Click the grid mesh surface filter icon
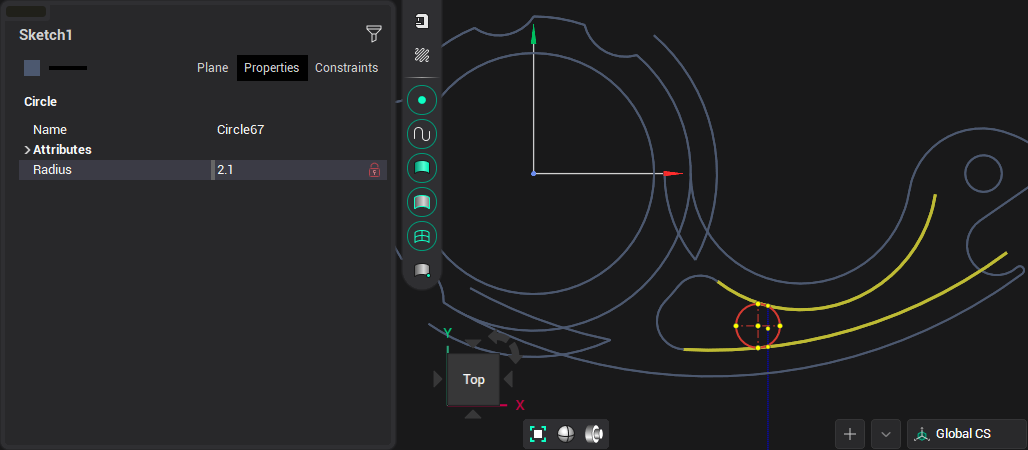This screenshot has width=1028, height=450. tap(422, 236)
